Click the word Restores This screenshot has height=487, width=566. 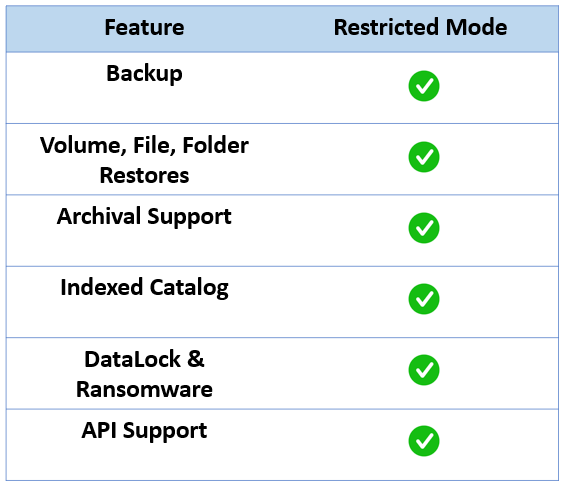click(144, 176)
